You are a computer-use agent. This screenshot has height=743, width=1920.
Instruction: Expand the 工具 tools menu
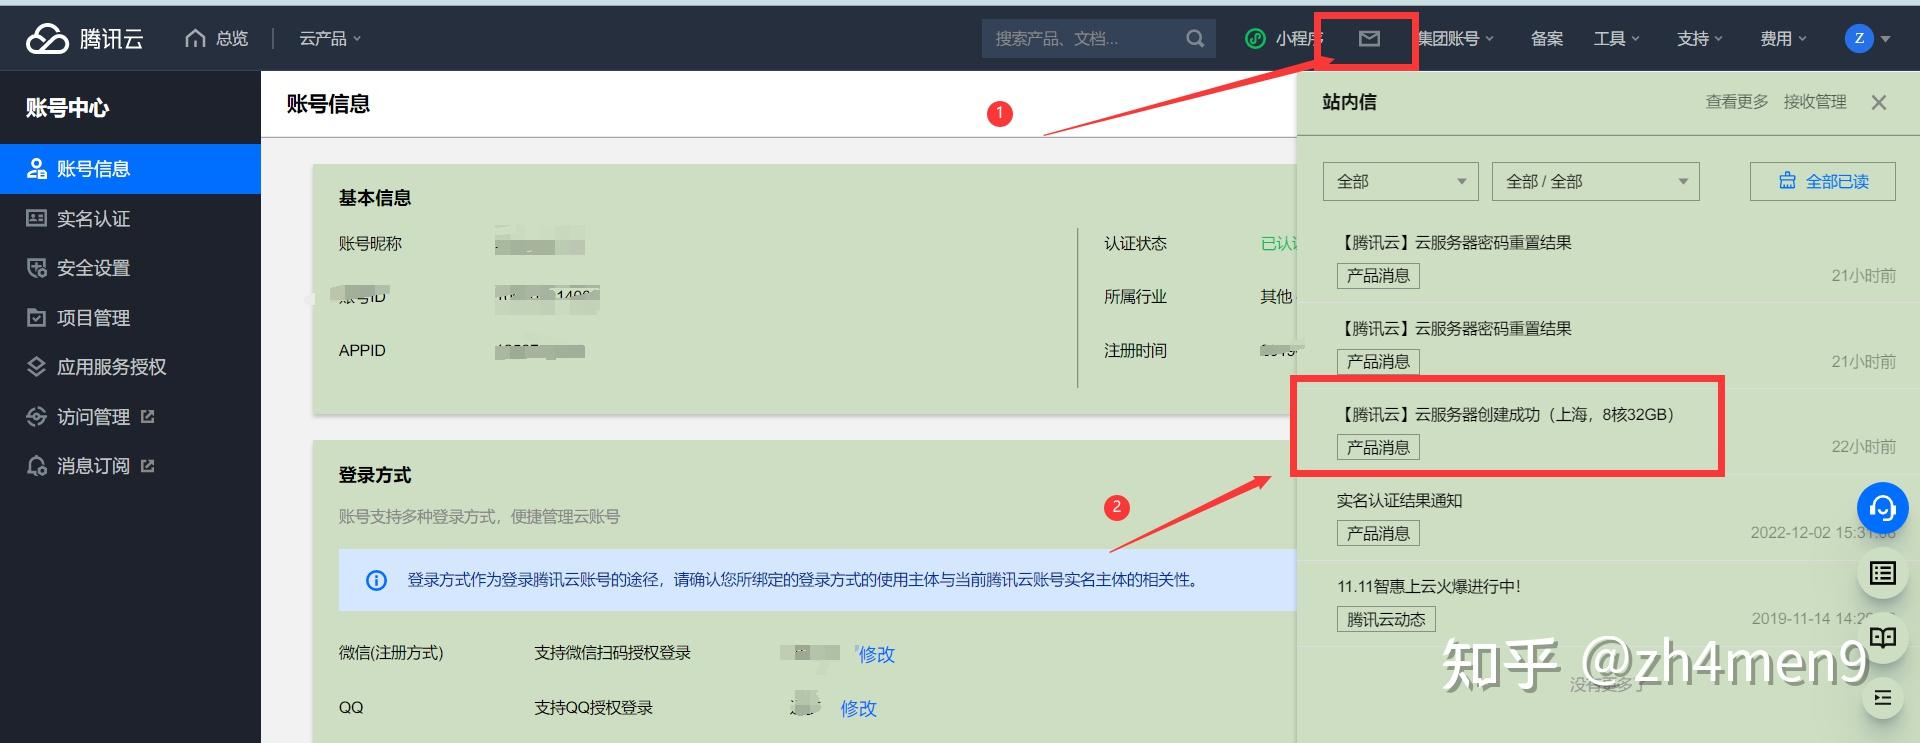[x=1617, y=38]
